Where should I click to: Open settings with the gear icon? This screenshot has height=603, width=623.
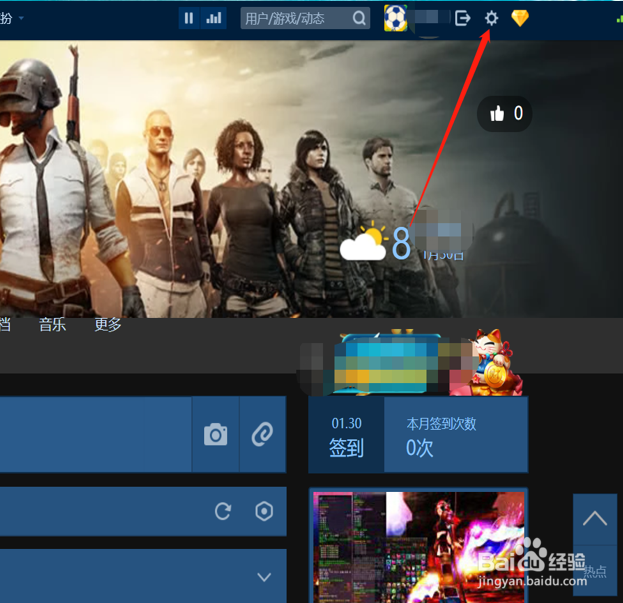(x=491, y=18)
